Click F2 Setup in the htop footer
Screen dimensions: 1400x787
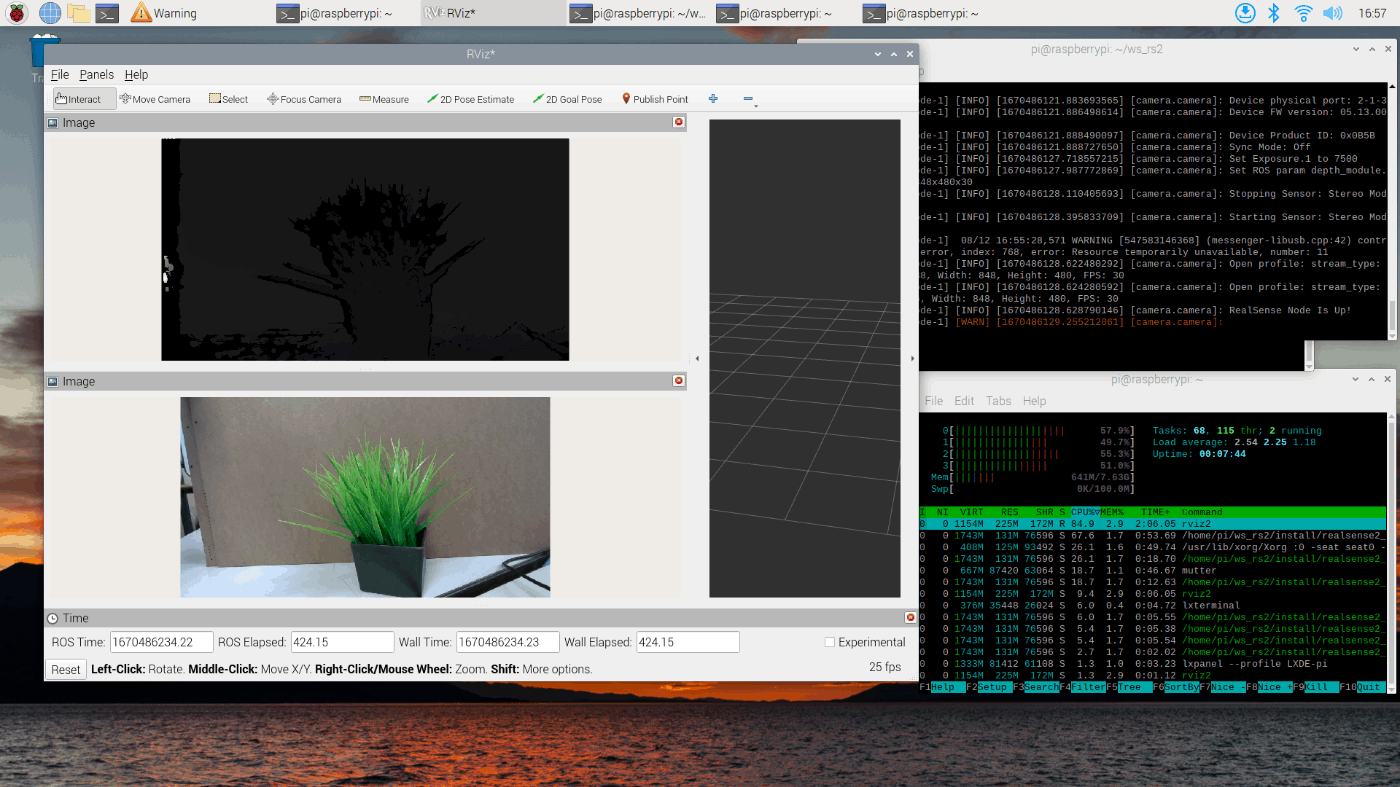[x=988, y=687]
